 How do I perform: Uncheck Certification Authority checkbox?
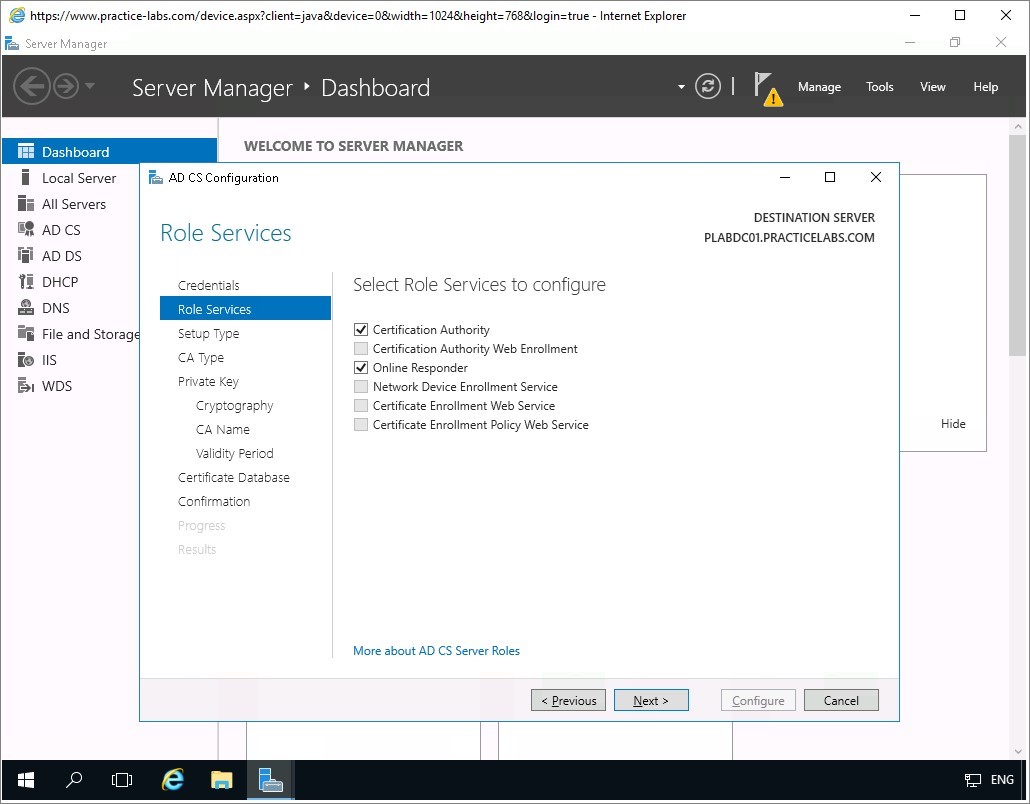click(x=361, y=330)
